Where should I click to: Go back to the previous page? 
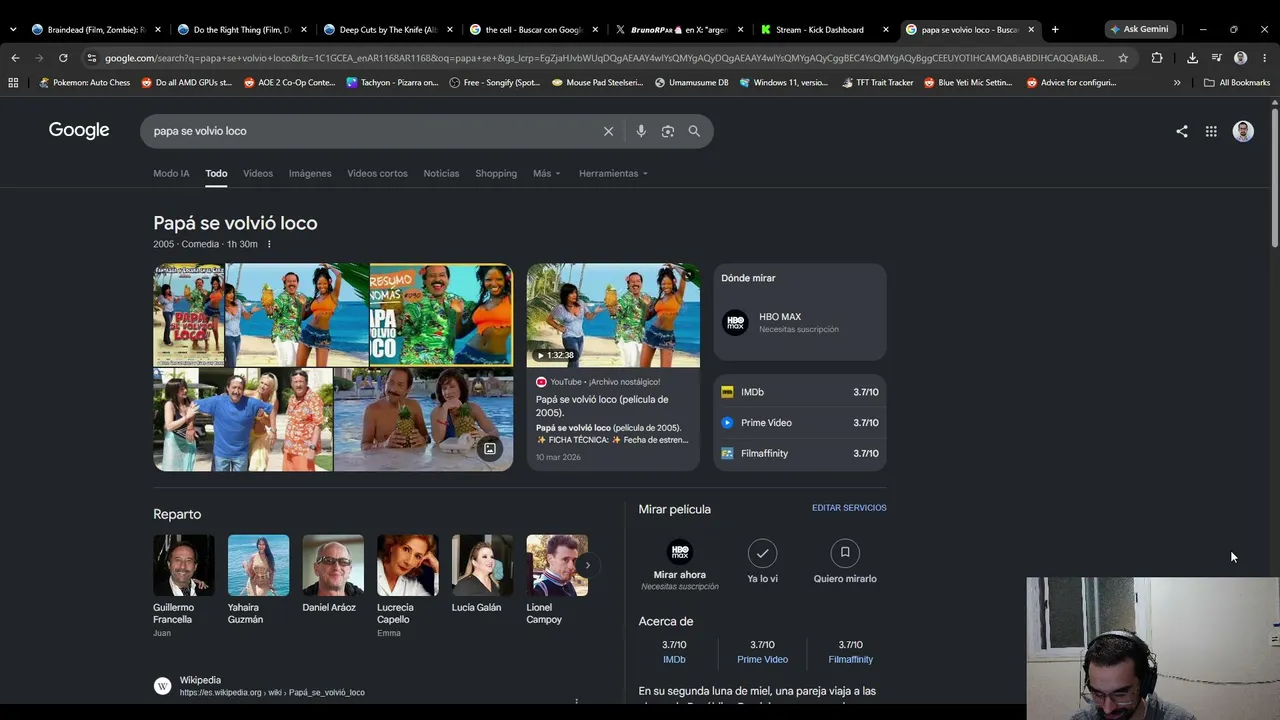[x=15, y=58]
